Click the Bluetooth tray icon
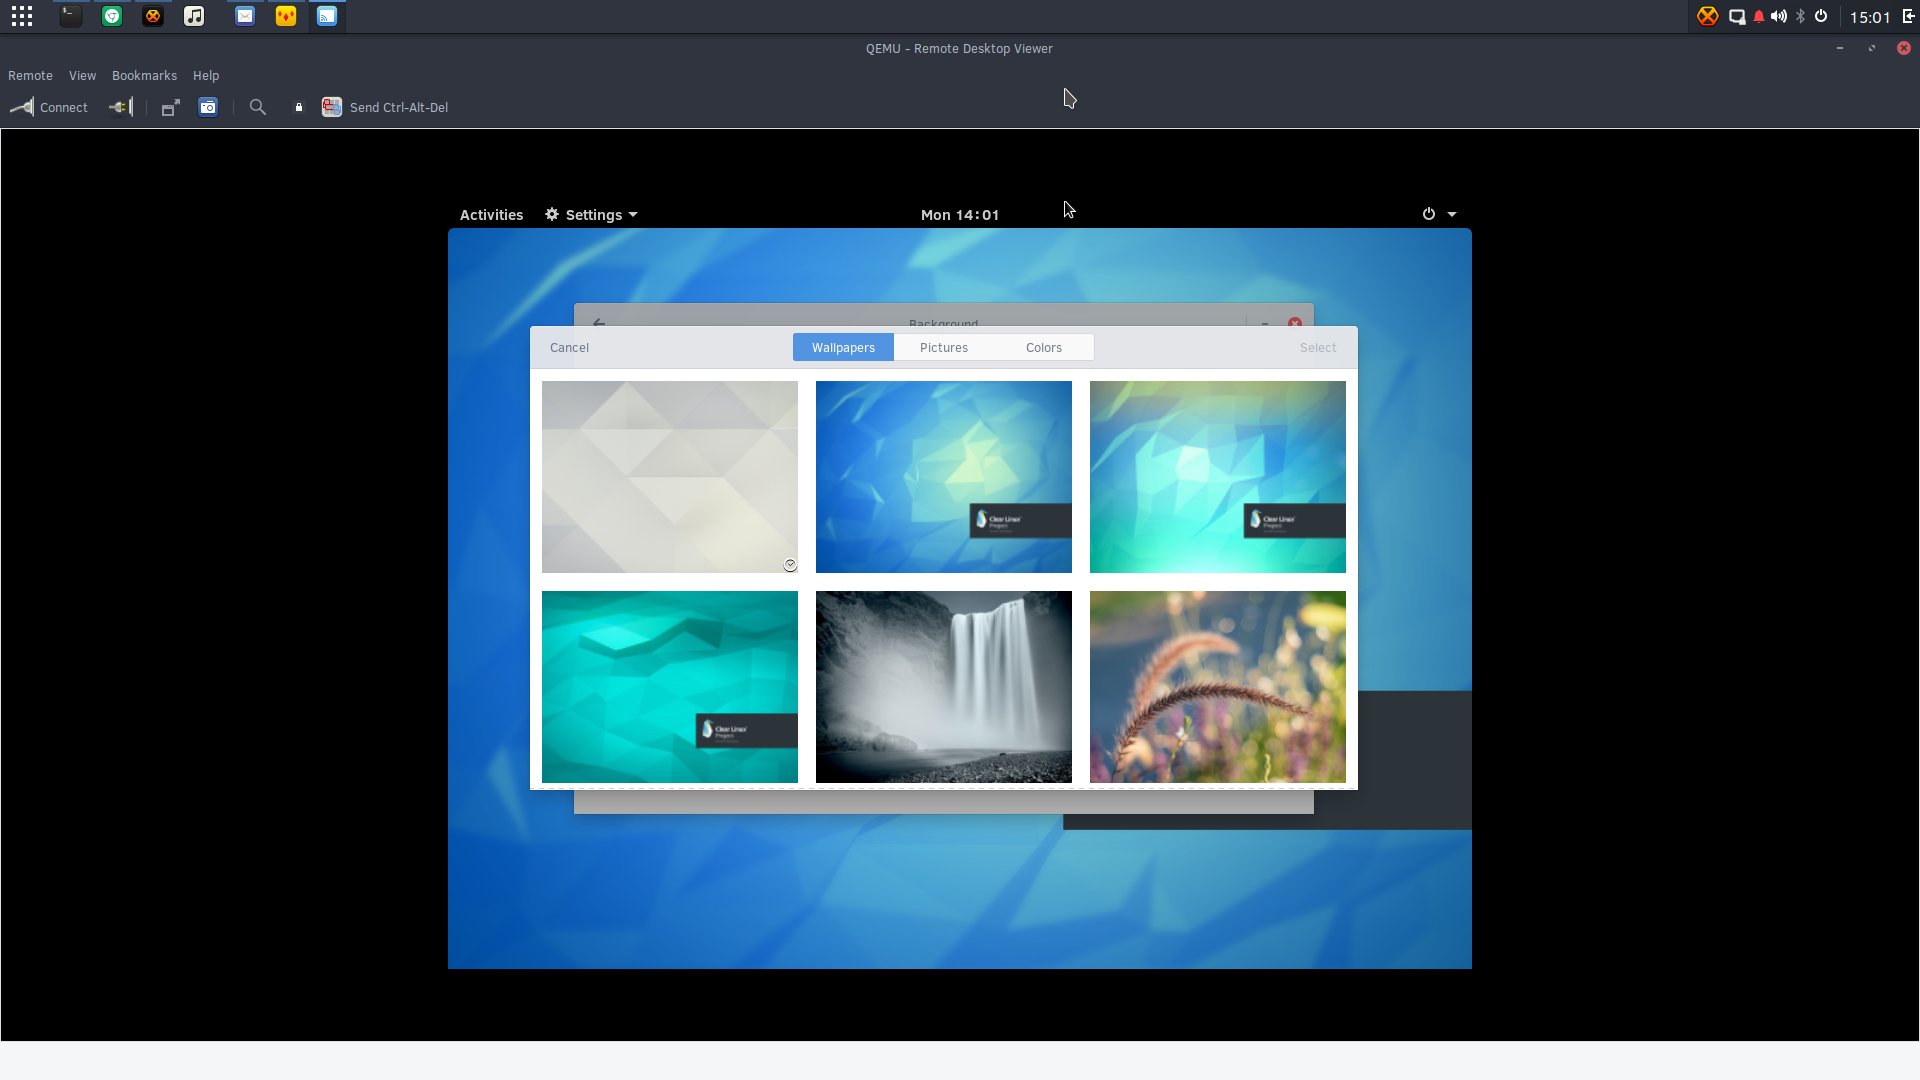Image resolution: width=1920 pixels, height=1080 pixels. coord(1801,16)
